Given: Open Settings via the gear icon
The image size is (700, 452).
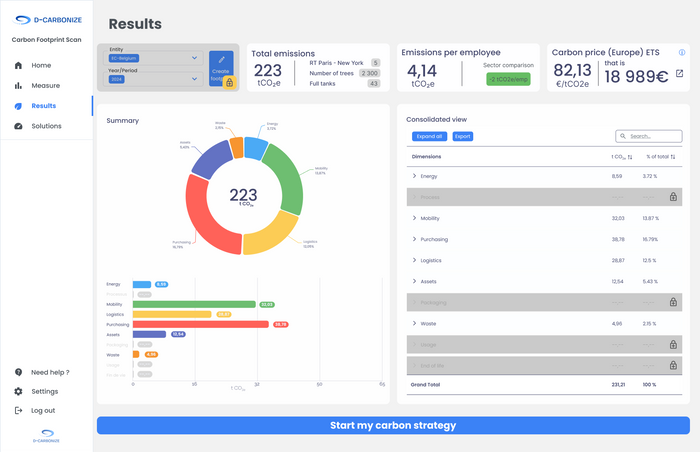Looking at the screenshot, I should coord(18,391).
